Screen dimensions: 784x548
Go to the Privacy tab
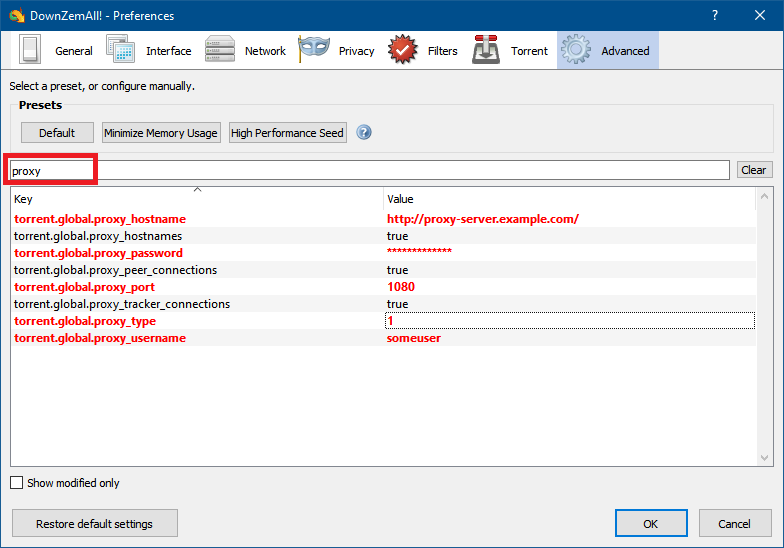336,50
